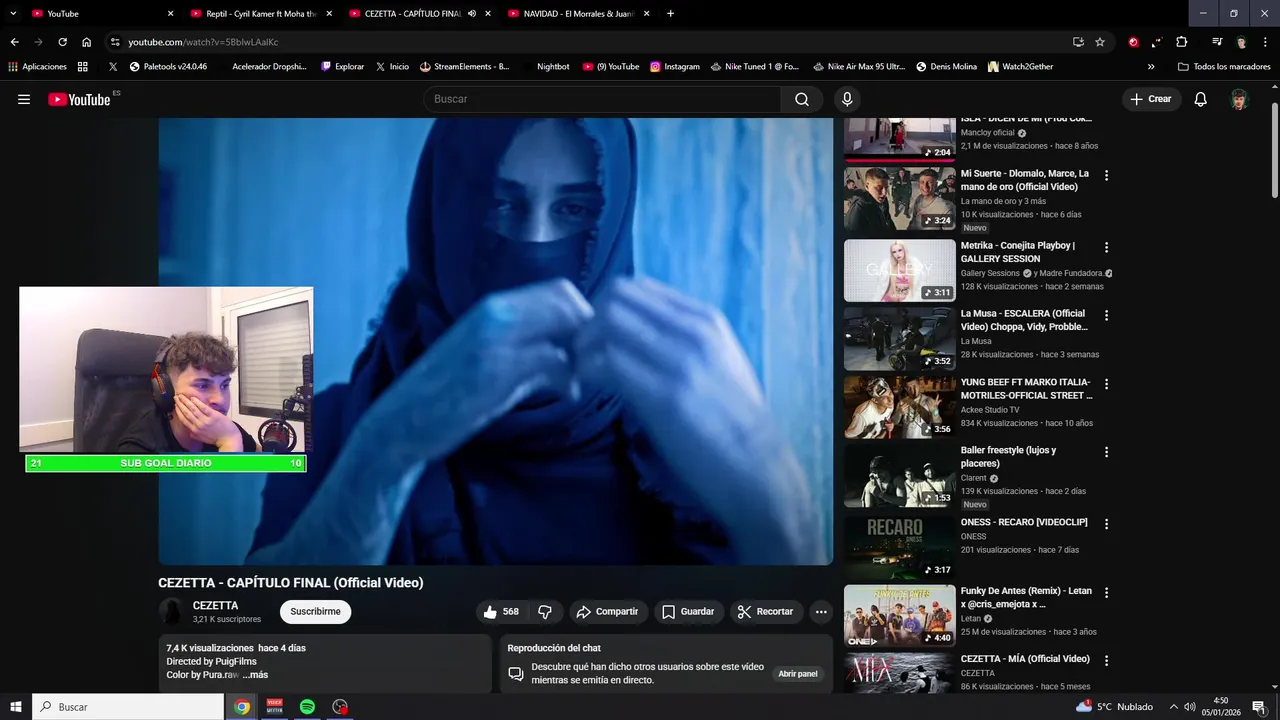Adjust volume via taskbar speaker icon
1280x720 pixels.
click(1188, 707)
